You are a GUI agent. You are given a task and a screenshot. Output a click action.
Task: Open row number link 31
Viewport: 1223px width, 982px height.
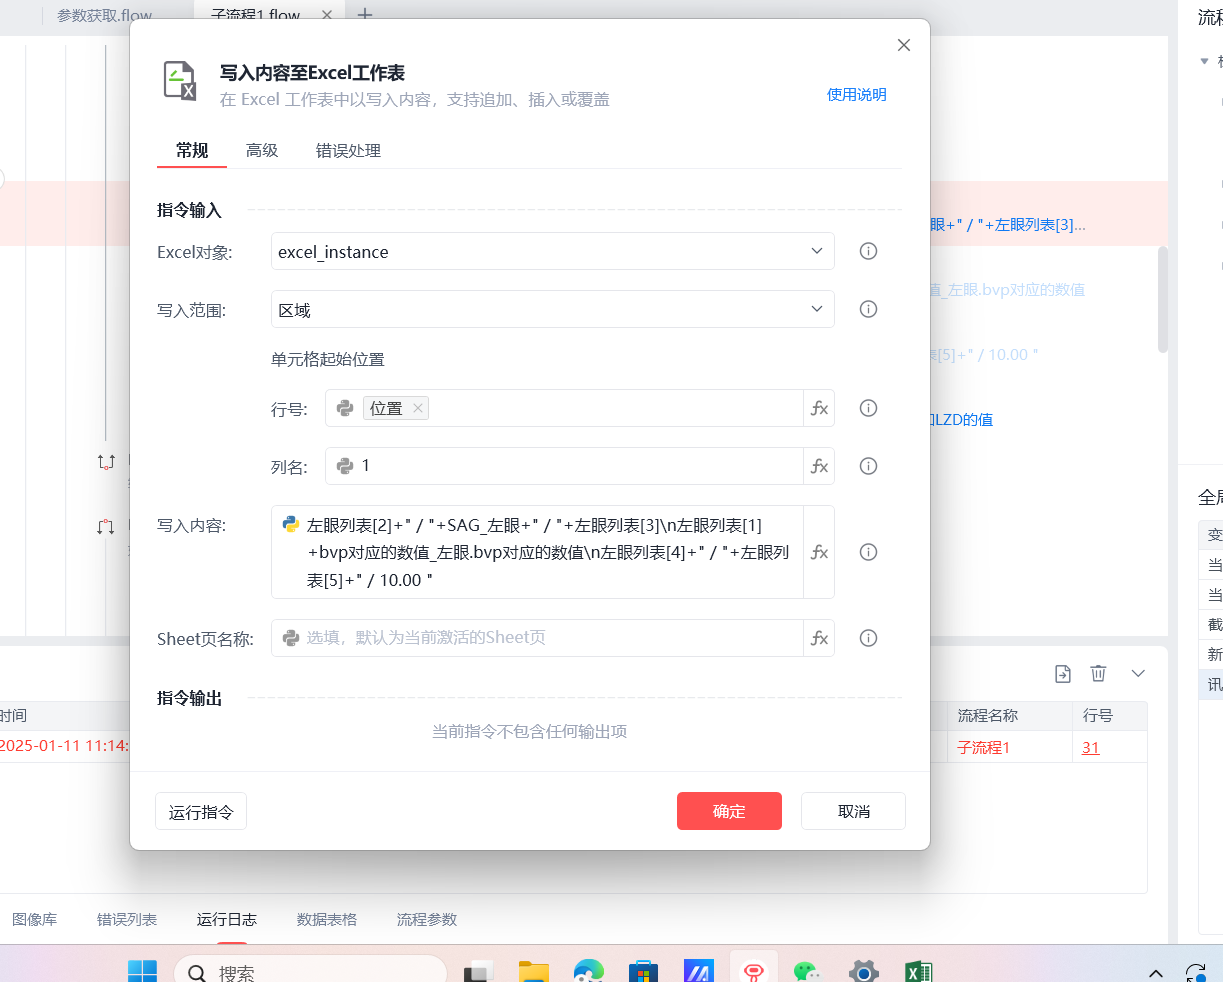(x=1091, y=748)
